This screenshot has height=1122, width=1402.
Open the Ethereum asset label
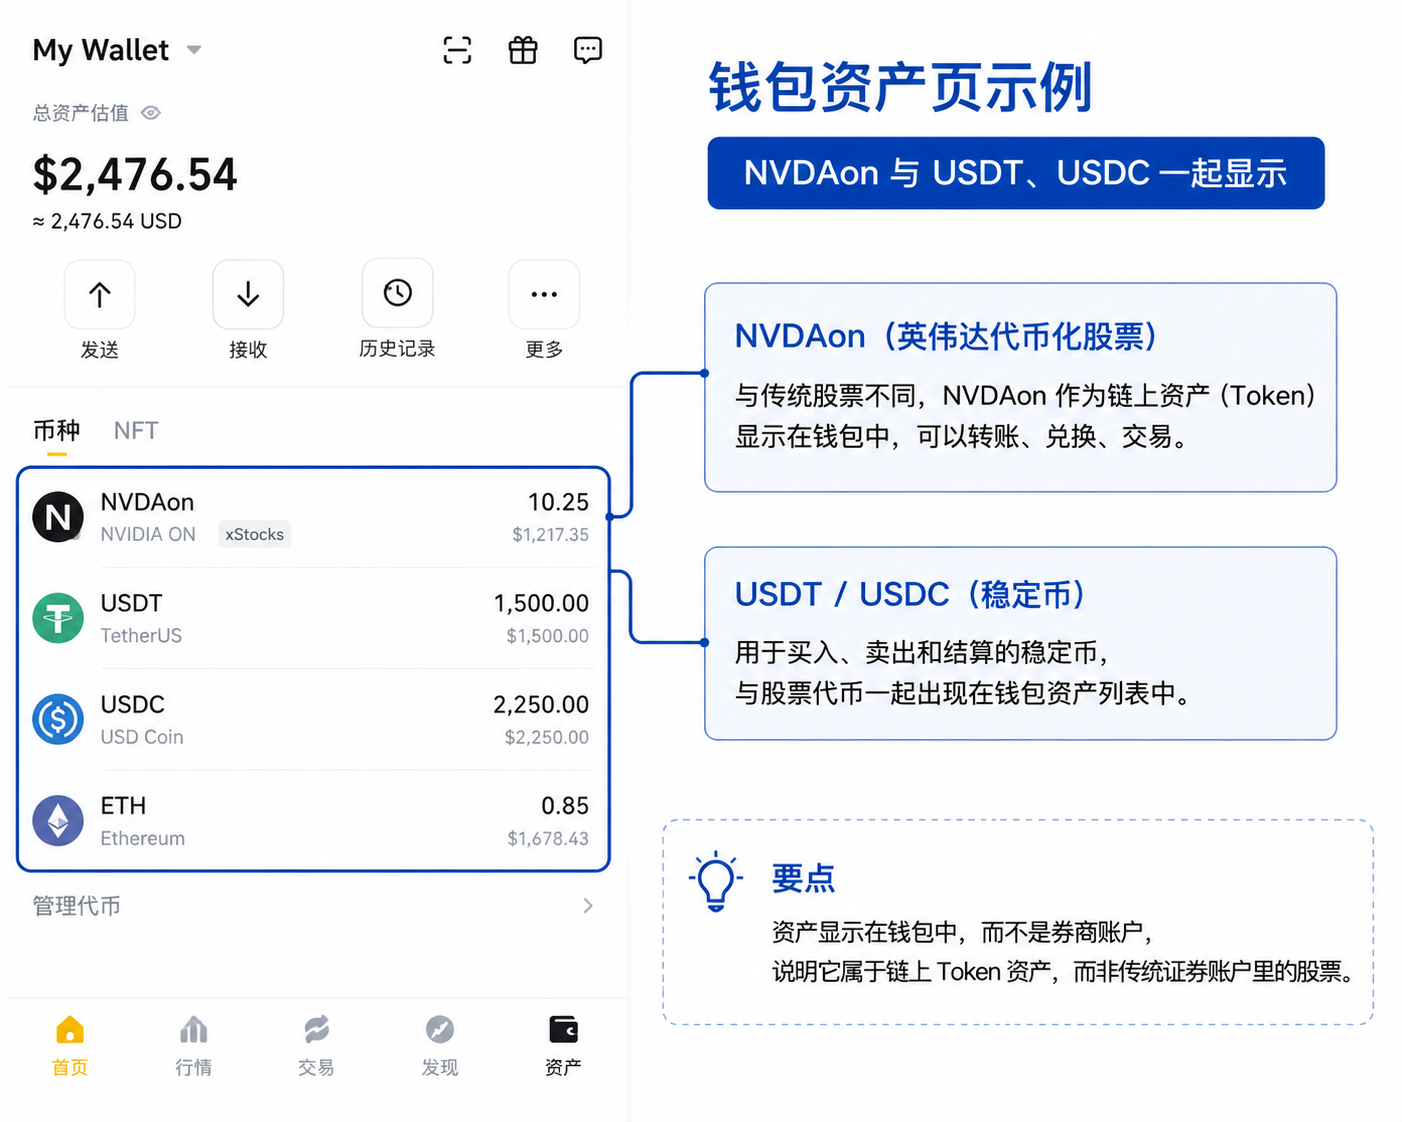point(143,838)
